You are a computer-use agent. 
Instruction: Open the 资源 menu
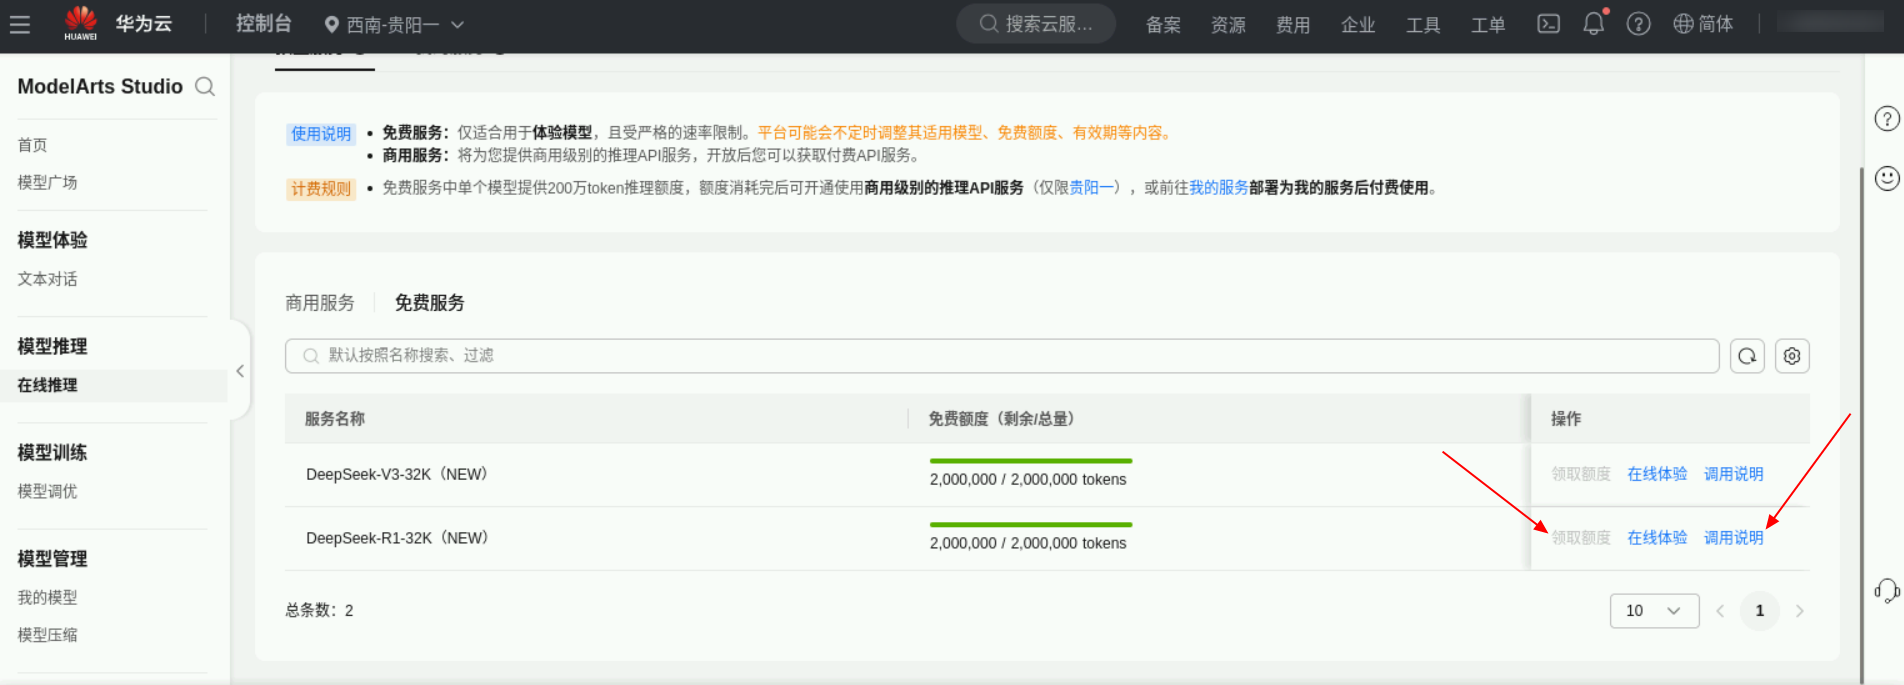(x=1228, y=25)
